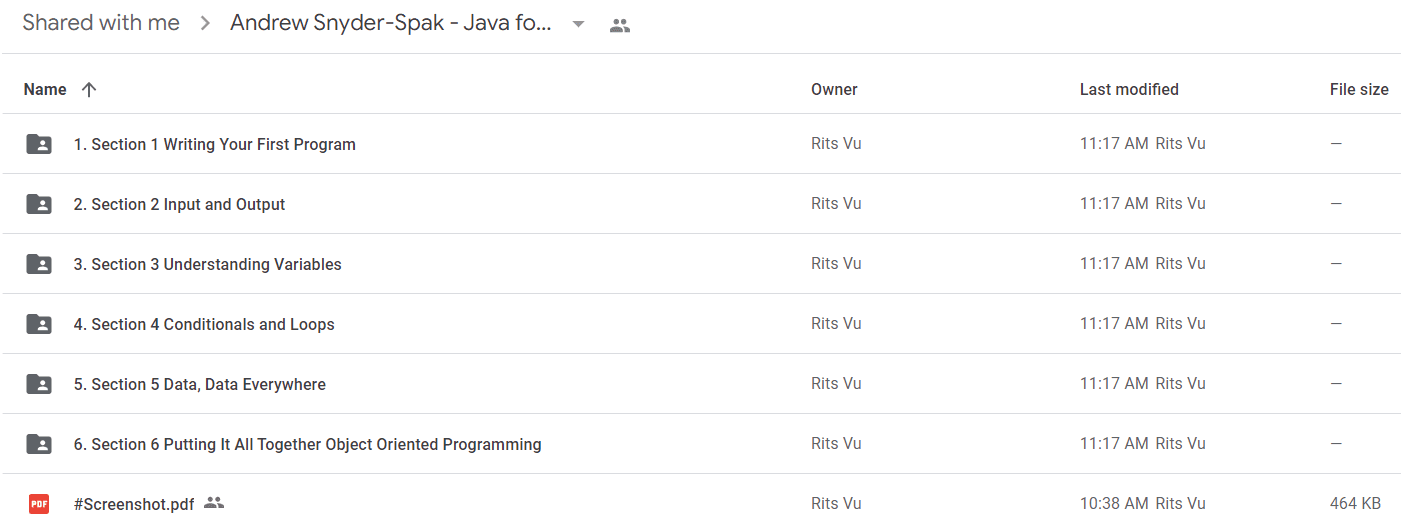Reverse sort order with the Name arrow
This screenshot has height=527, width=1401.
[89, 89]
